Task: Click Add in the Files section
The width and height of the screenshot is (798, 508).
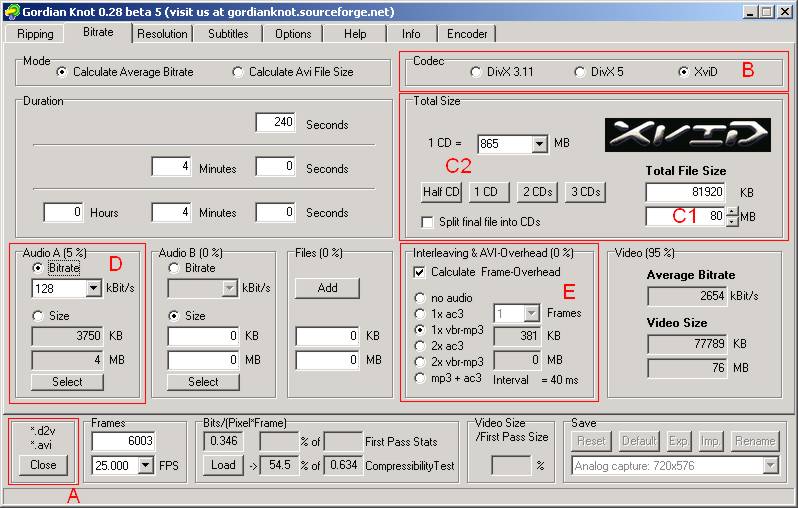Action: tap(327, 288)
